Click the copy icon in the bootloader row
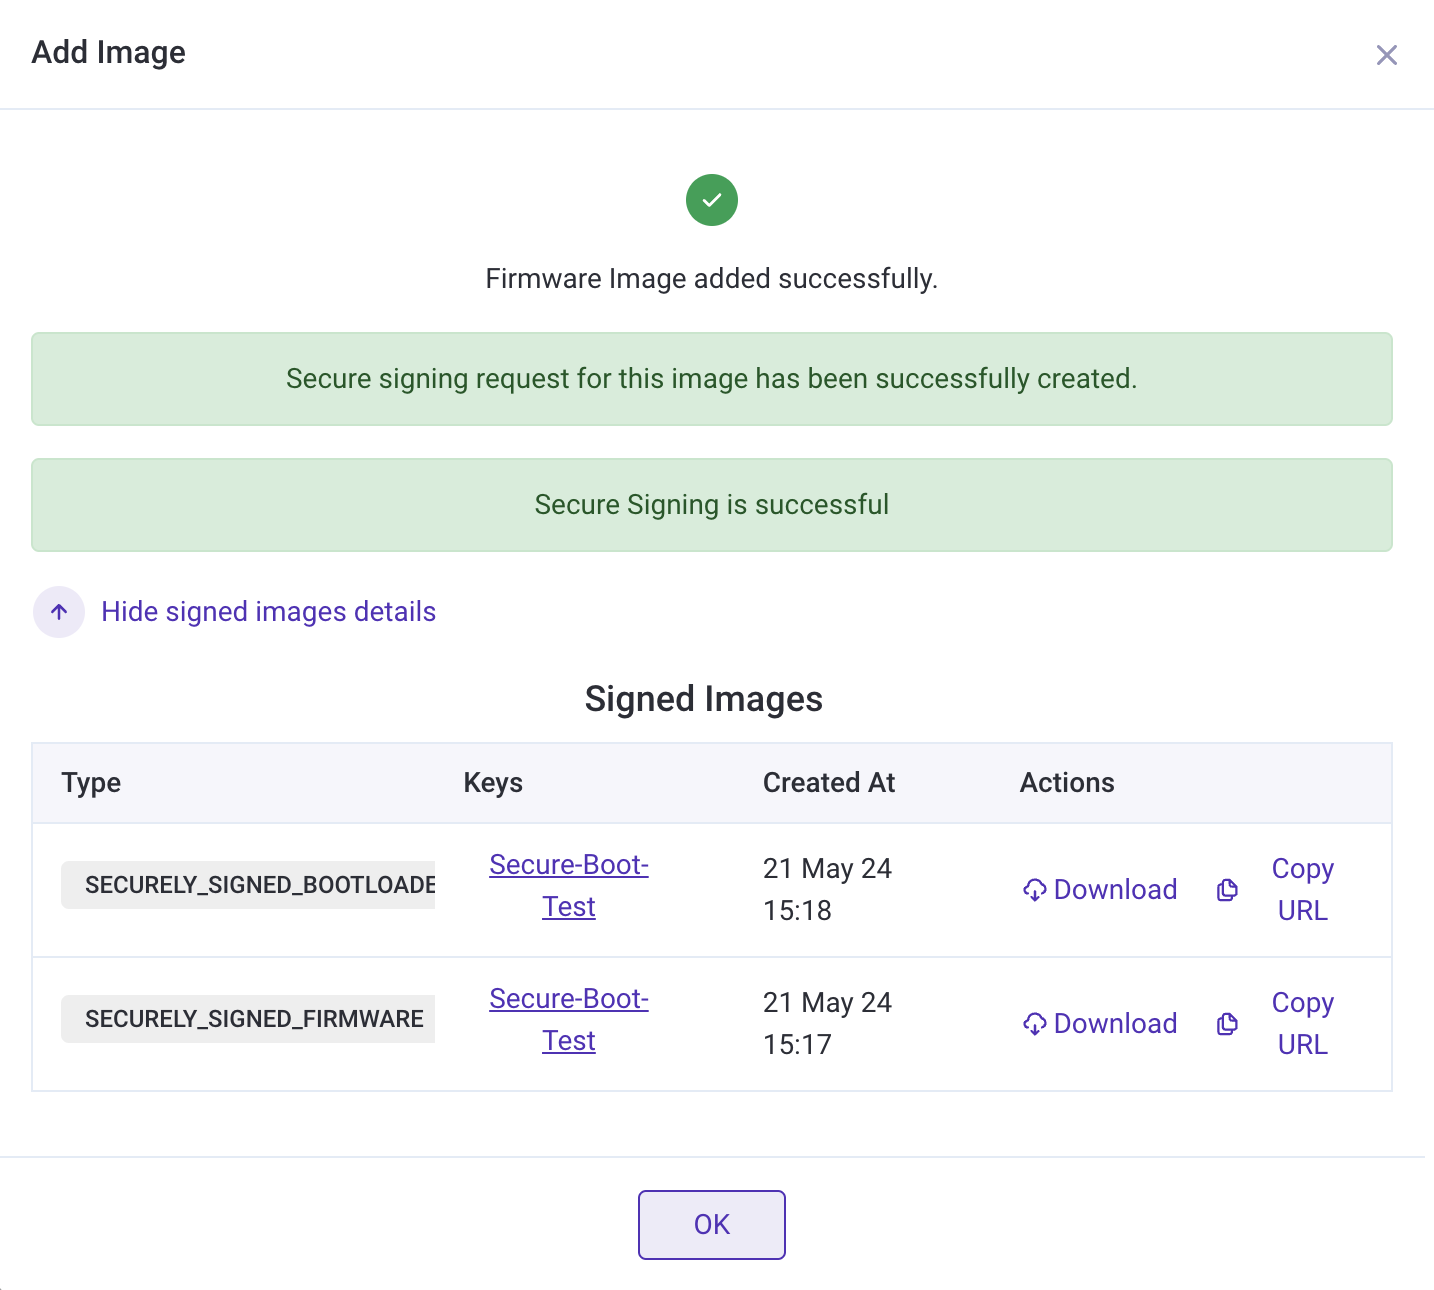The height and width of the screenshot is (1290, 1434). click(1227, 890)
